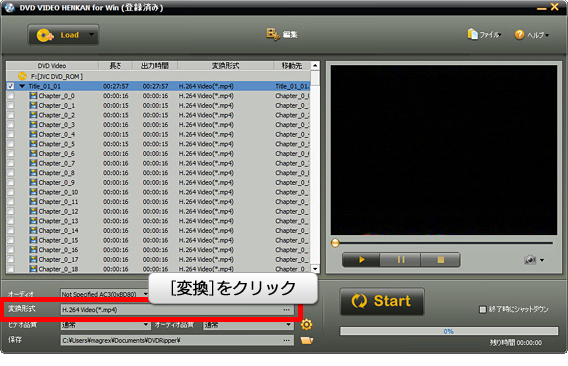Open the ビデオ品質 dropdown
568x366 pixels.
point(105,325)
